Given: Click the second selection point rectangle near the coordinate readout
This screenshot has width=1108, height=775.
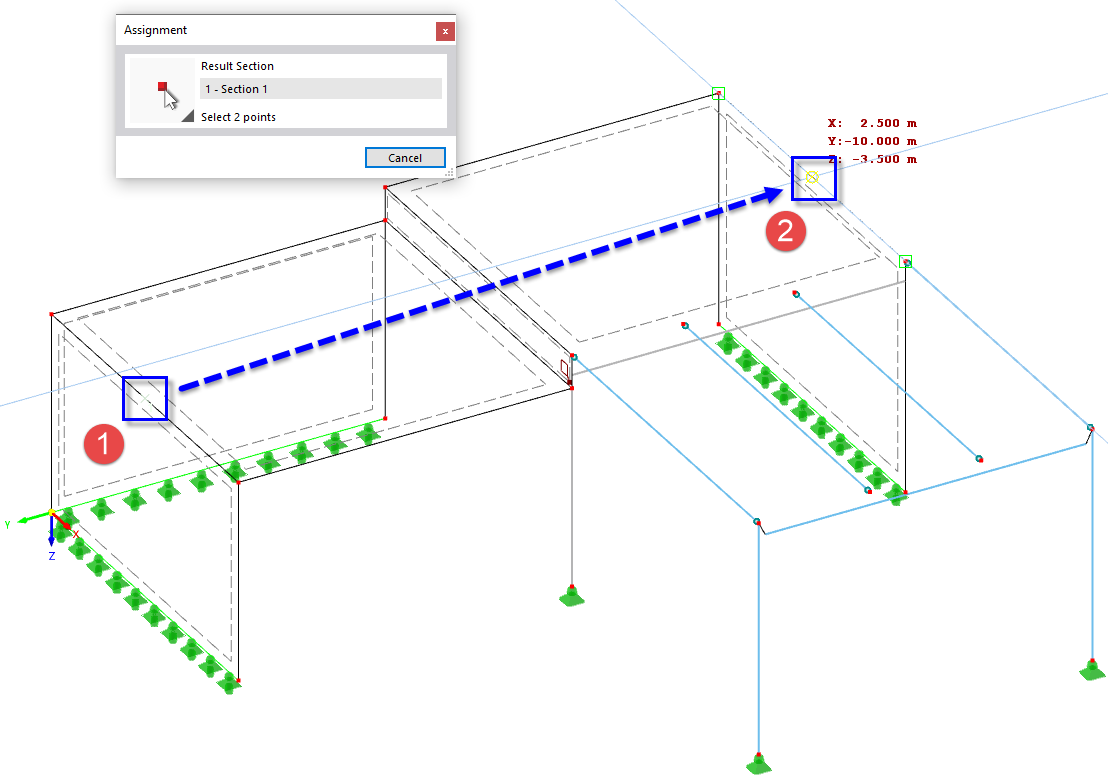Looking at the screenshot, I should 814,177.
